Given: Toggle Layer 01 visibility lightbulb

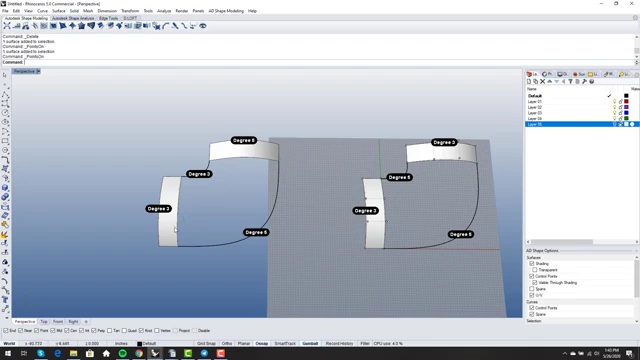Looking at the screenshot, I should [614, 102].
